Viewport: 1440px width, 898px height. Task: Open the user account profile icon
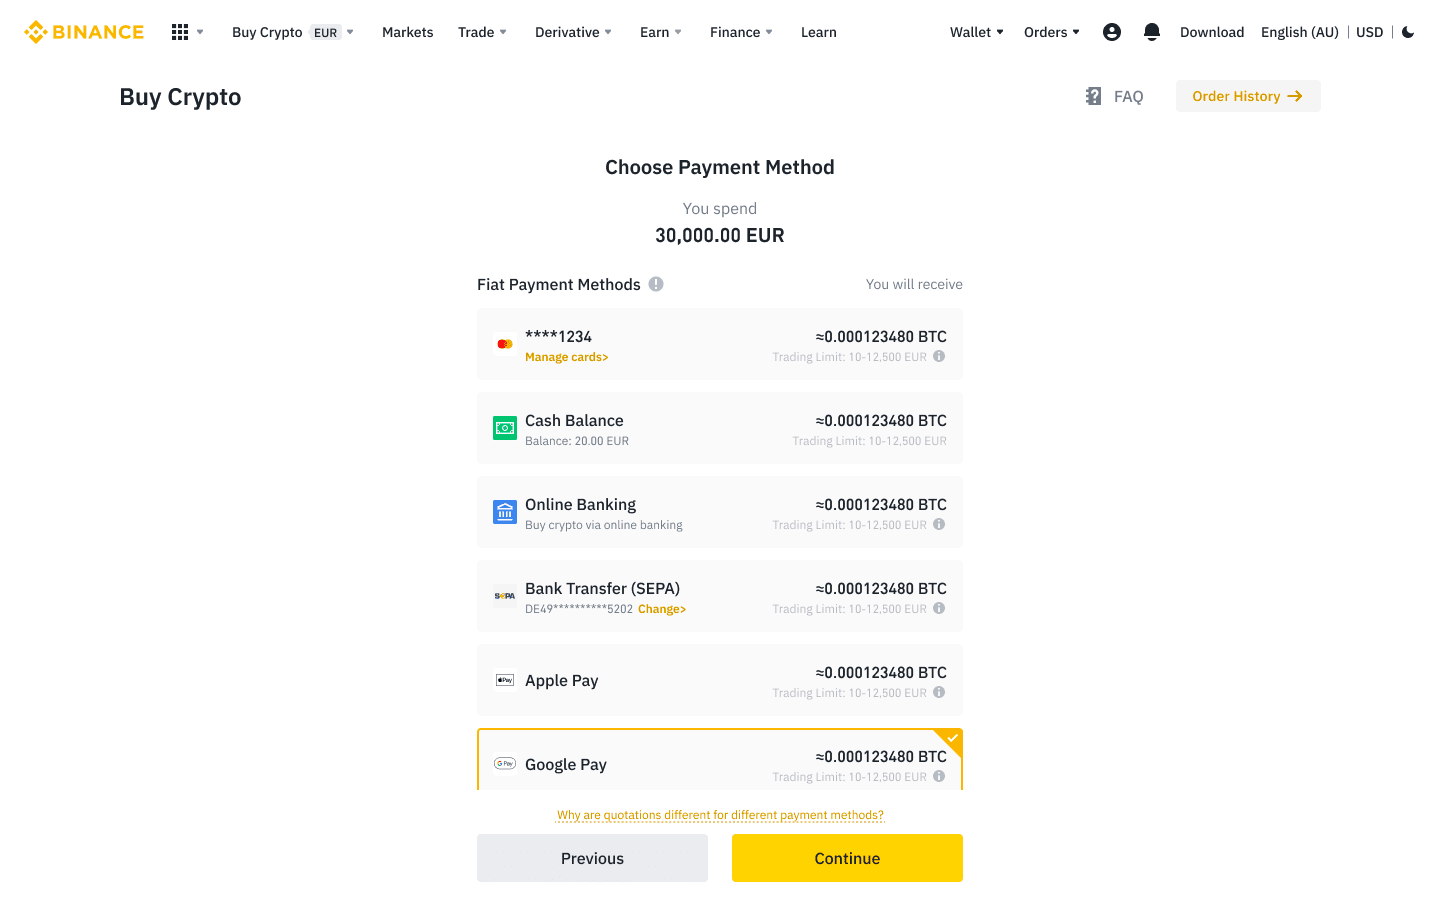pyautogui.click(x=1112, y=32)
